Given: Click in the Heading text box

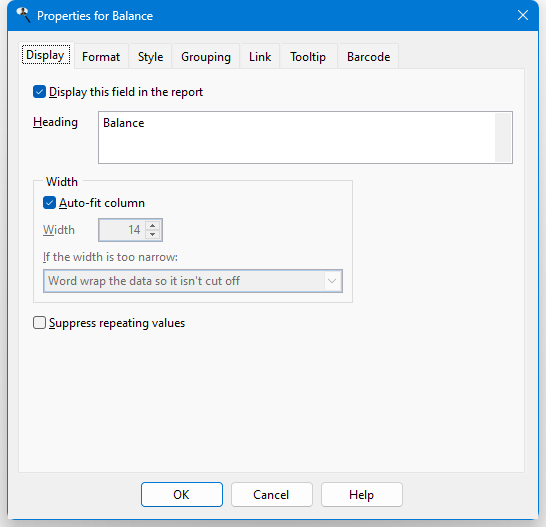Looking at the screenshot, I should click(297, 137).
